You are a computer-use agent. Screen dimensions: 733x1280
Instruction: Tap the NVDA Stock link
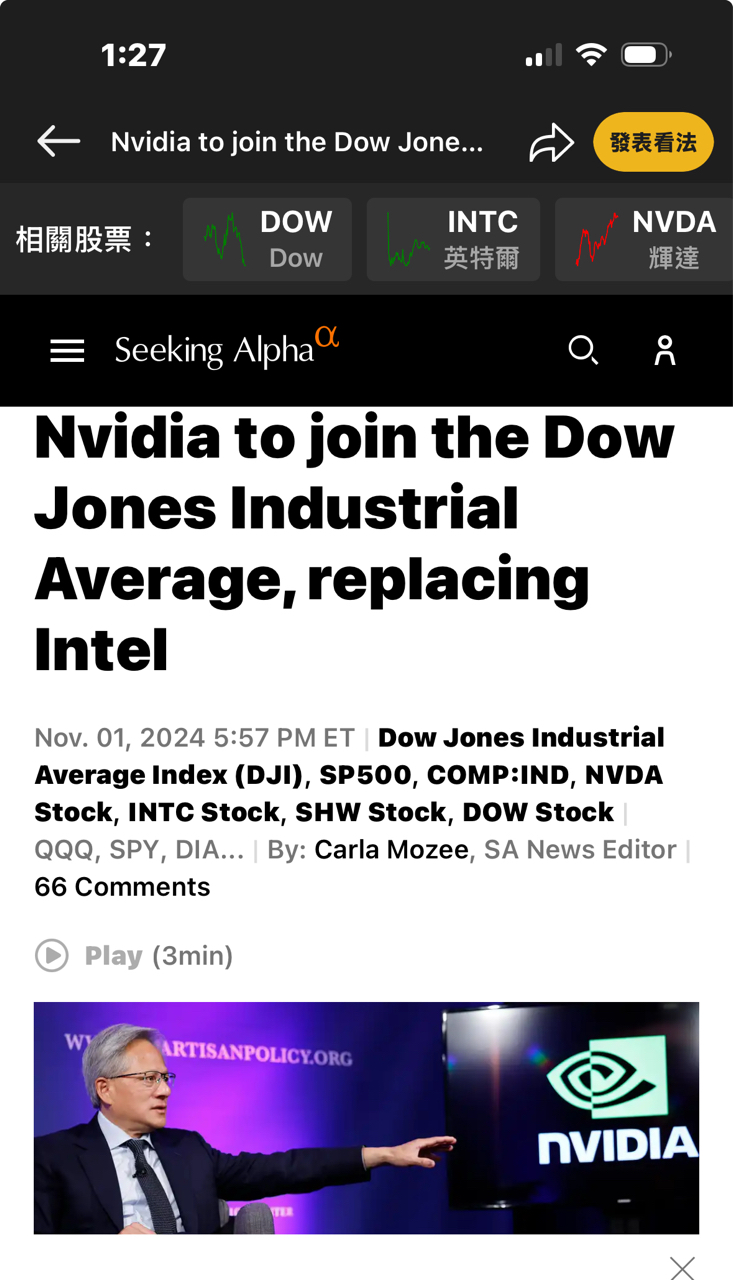(622, 775)
